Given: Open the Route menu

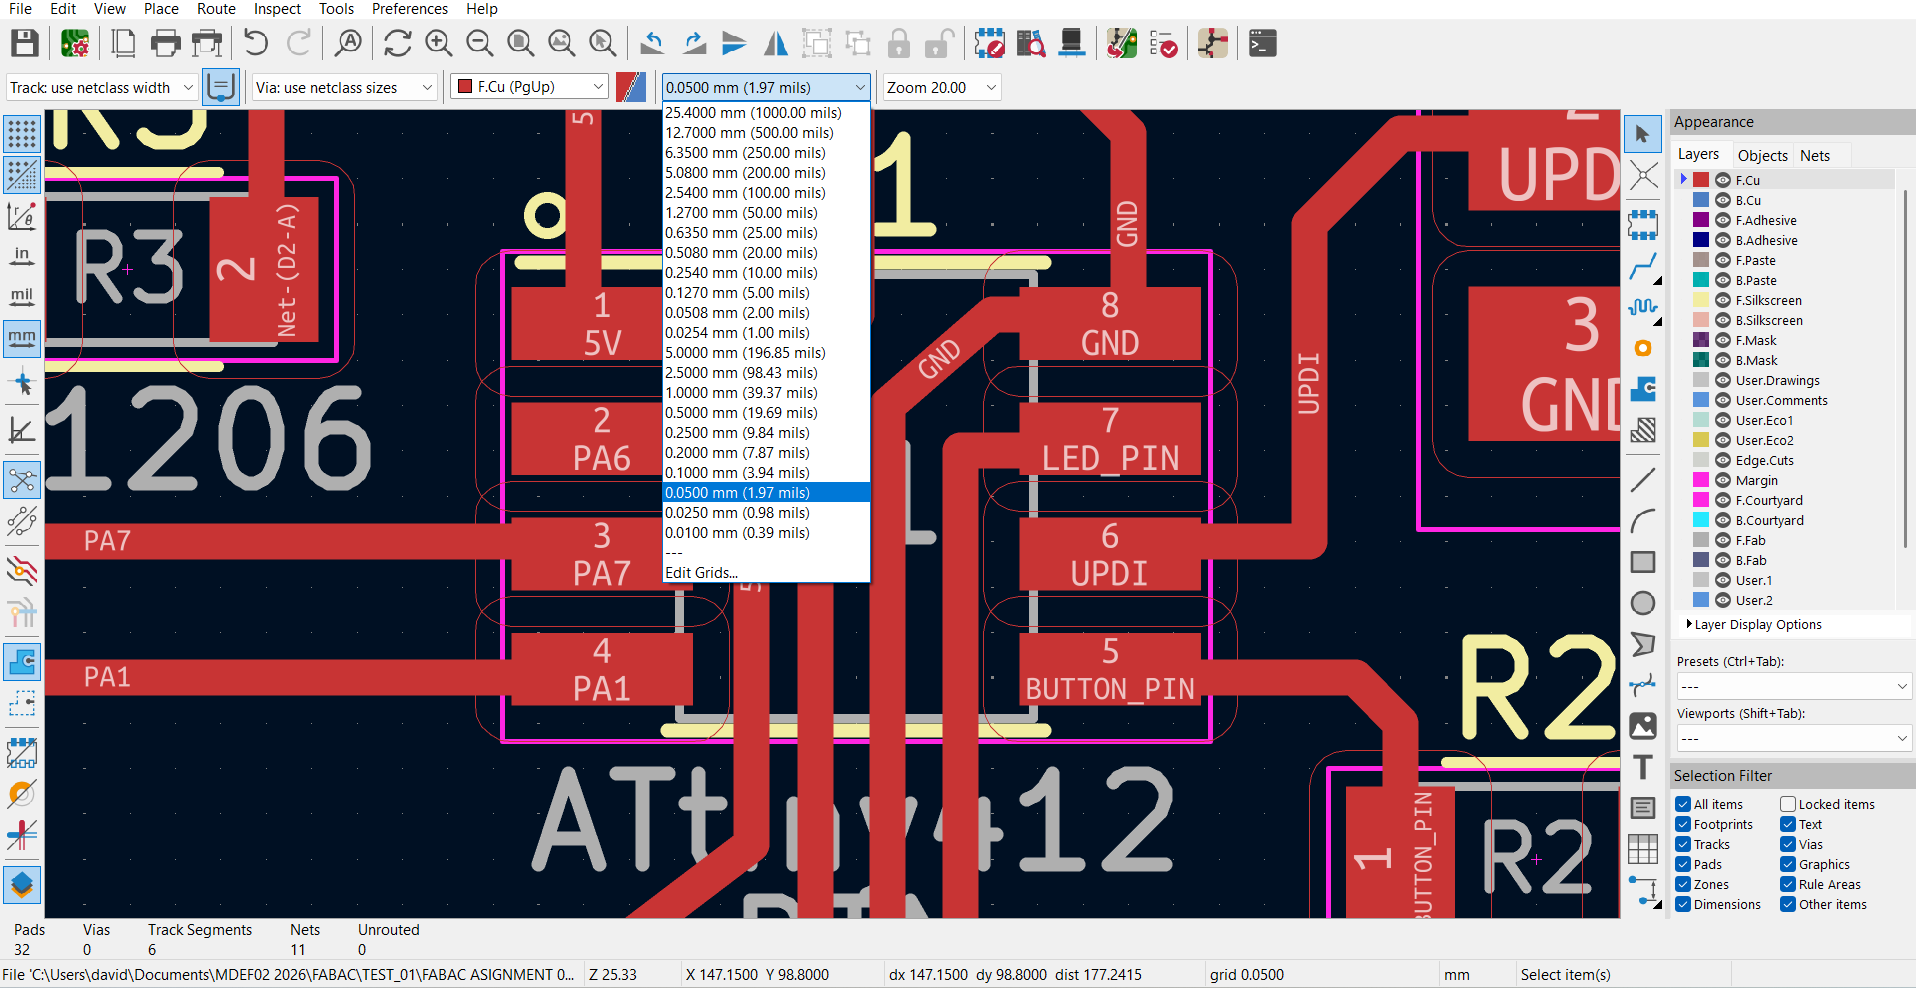Looking at the screenshot, I should 216,9.
